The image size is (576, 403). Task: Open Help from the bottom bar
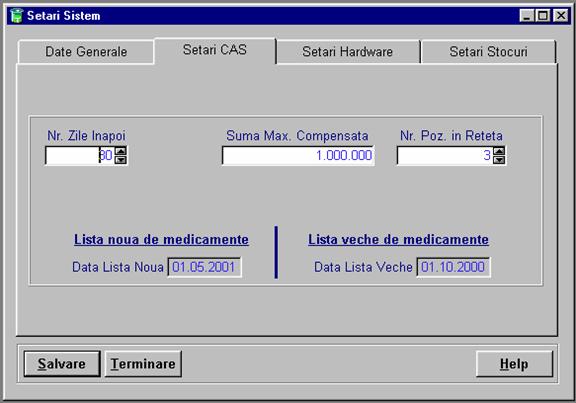pos(514,364)
